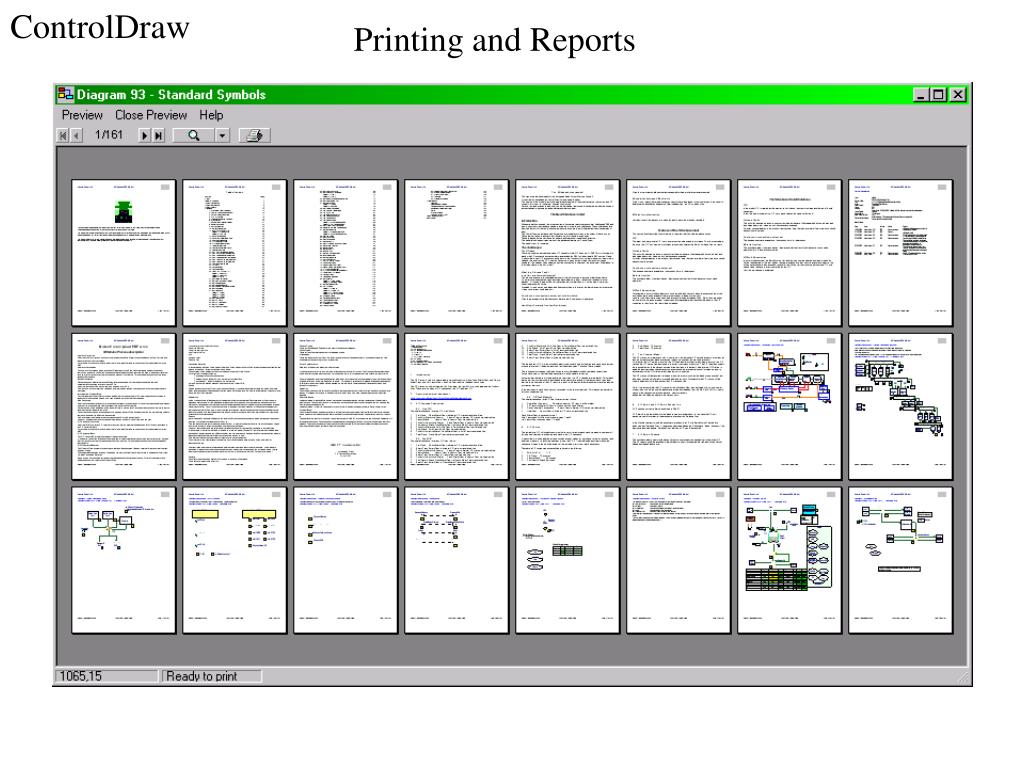The image size is (1024, 768).
Task: Select page 1 thumbnail with the green logo
Action: 123,253
